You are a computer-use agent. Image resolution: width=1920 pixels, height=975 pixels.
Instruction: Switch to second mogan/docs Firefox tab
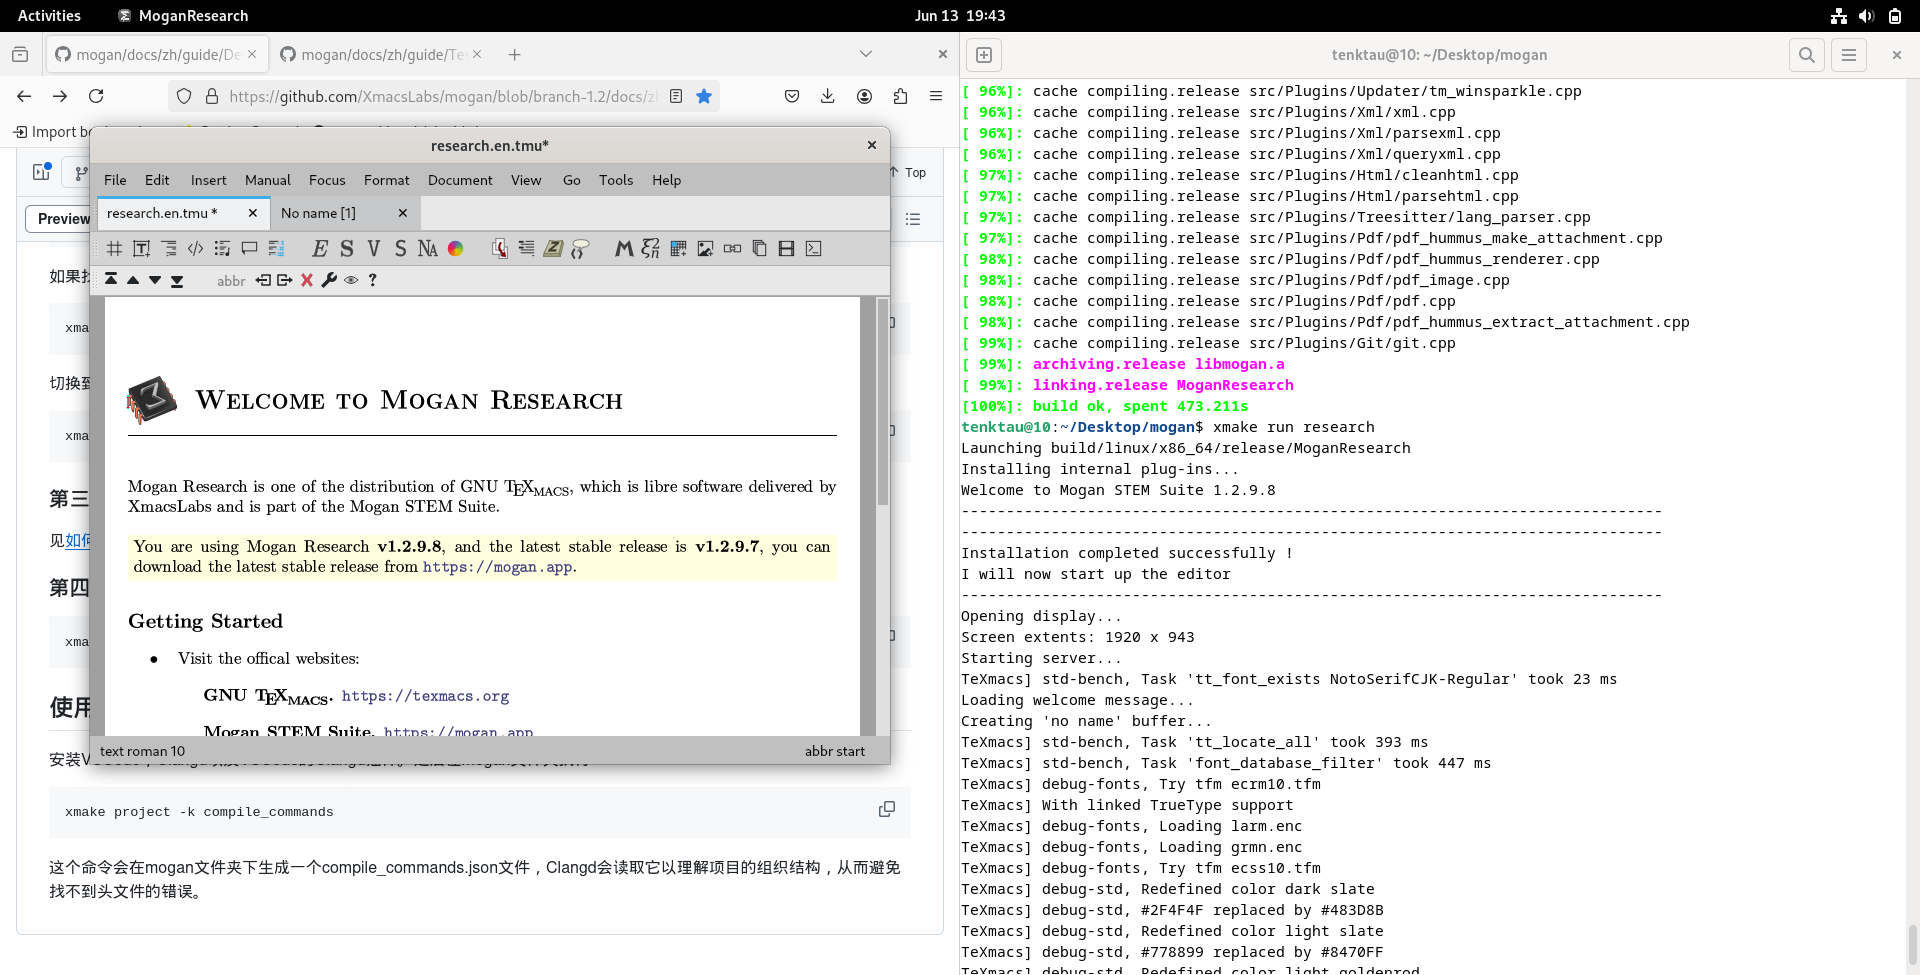tap(380, 55)
